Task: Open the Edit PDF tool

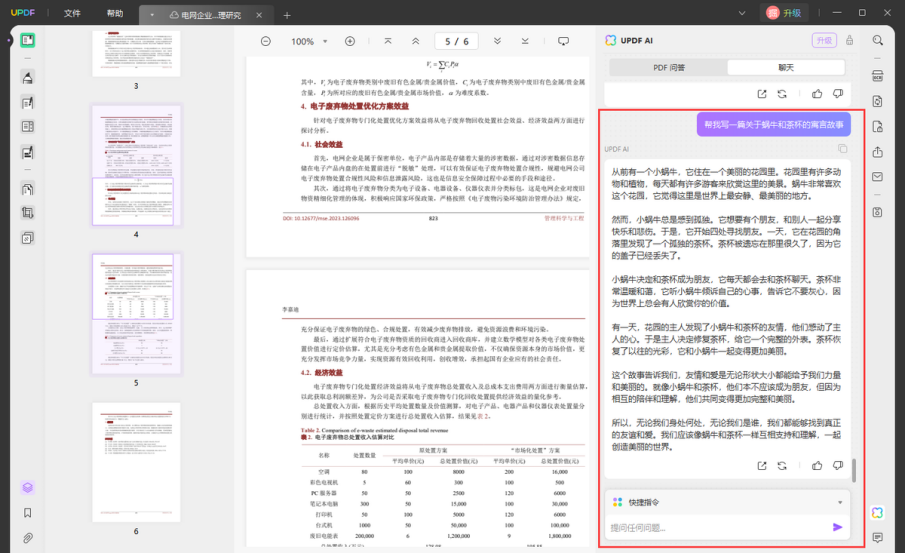Action: pyautogui.click(x=28, y=103)
